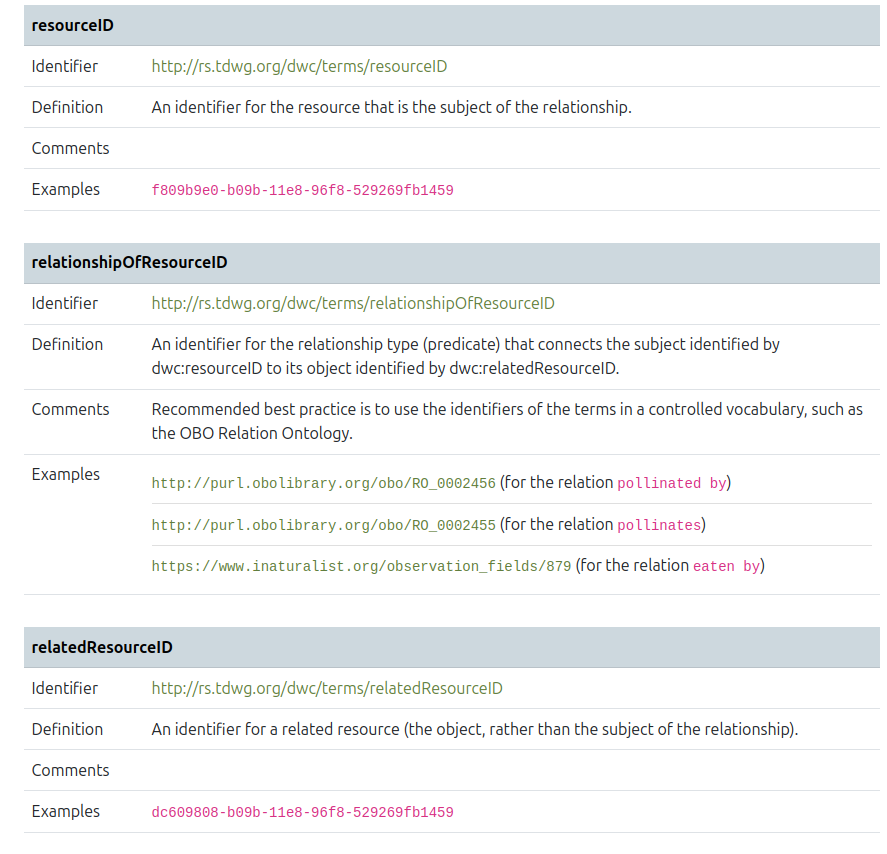Click the f809b9e0 example UUID code
The height and width of the screenshot is (854, 887).
302,190
